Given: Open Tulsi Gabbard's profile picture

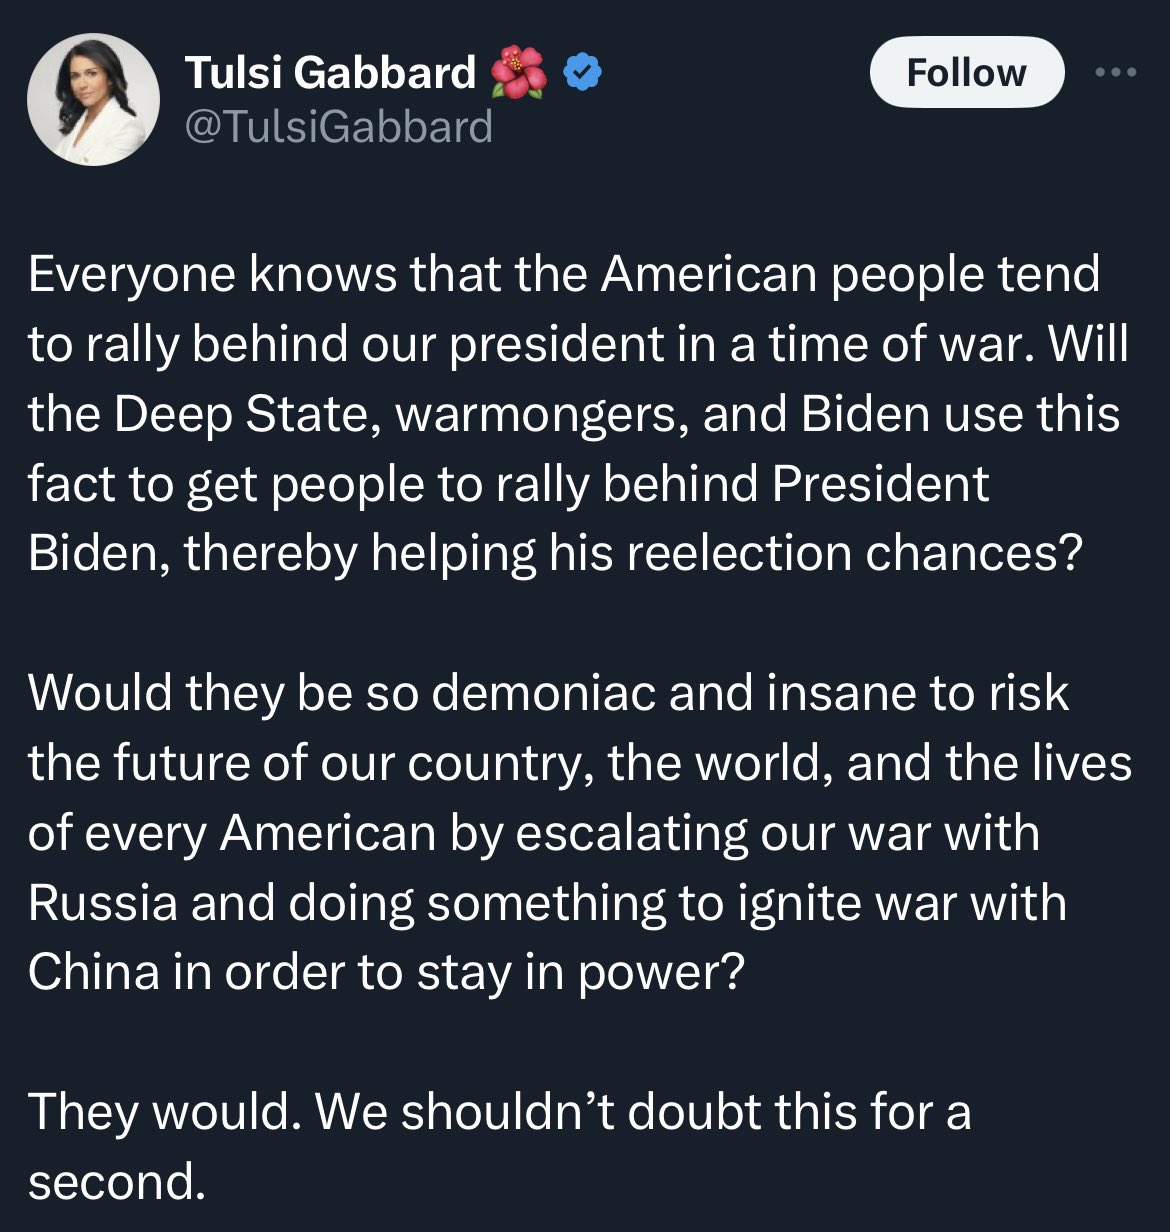Looking at the screenshot, I should tap(93, 99).
